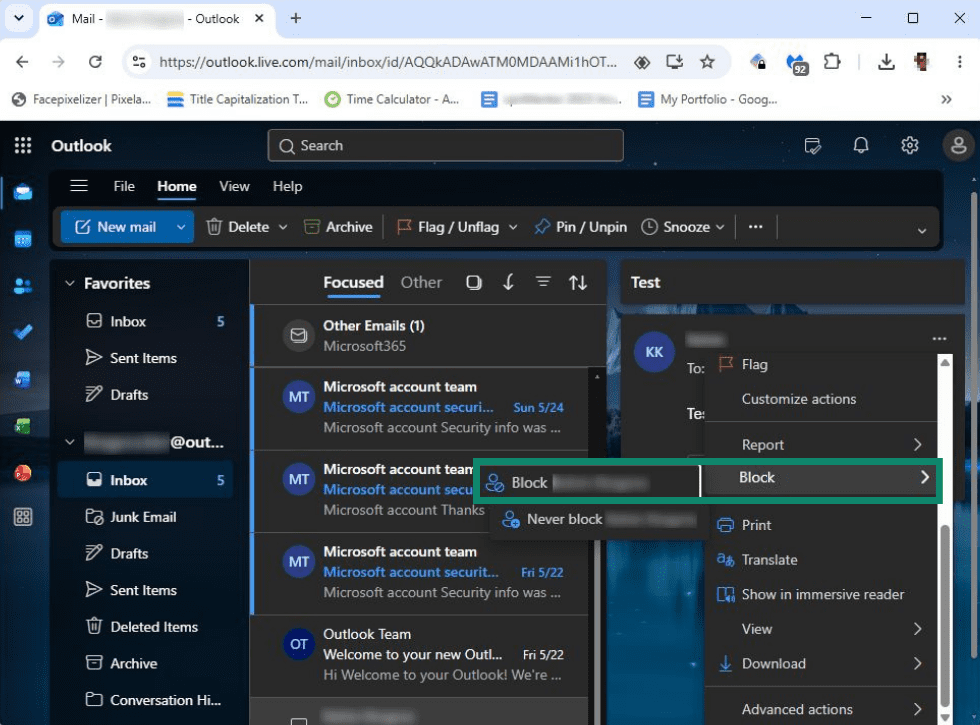Open the Word app in left rail
This screenshot has width=980, height=725.
[23, 379]
